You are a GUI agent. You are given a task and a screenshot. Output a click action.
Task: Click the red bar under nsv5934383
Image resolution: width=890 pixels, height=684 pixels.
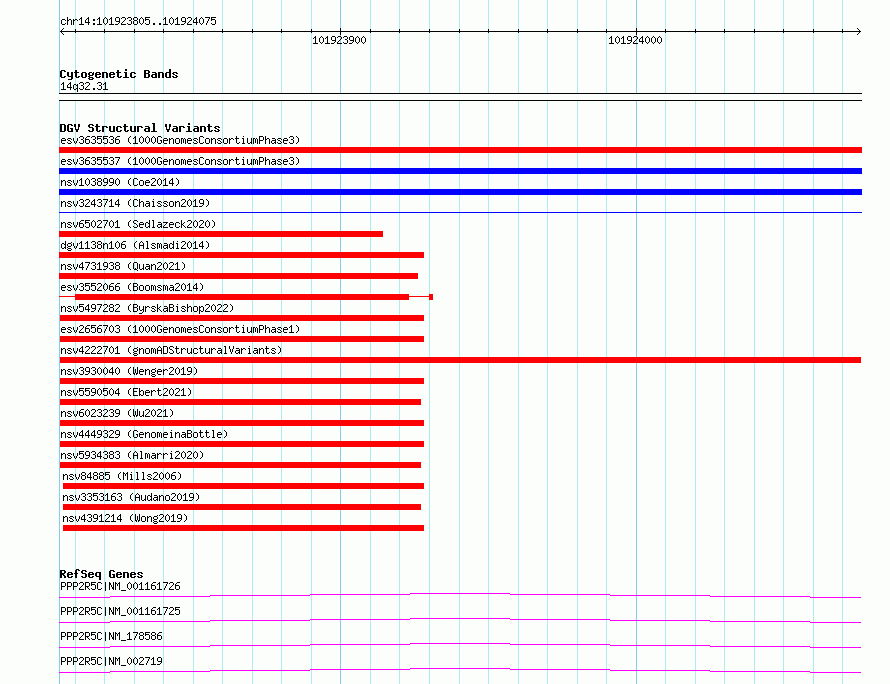240,465
